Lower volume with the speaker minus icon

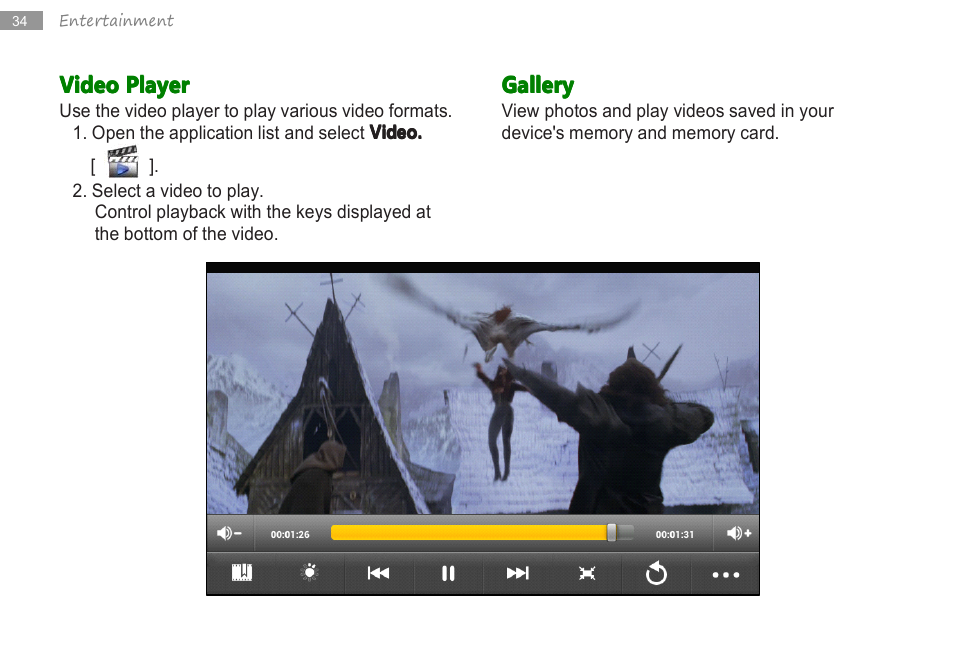pos(229,533)
